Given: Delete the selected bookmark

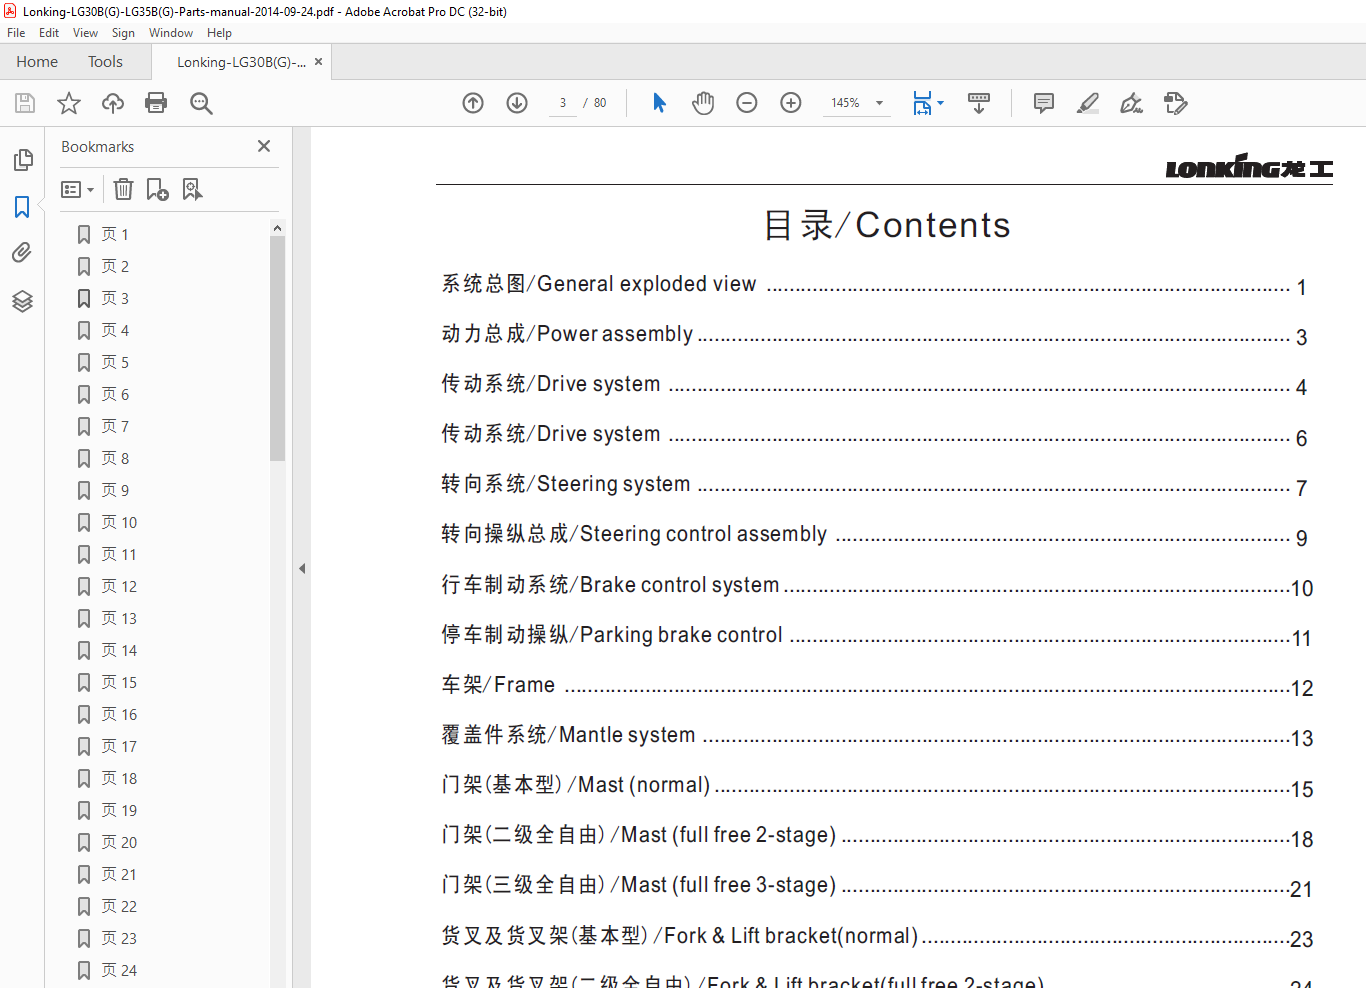Looking at the screenshot, I should (123, 189).
